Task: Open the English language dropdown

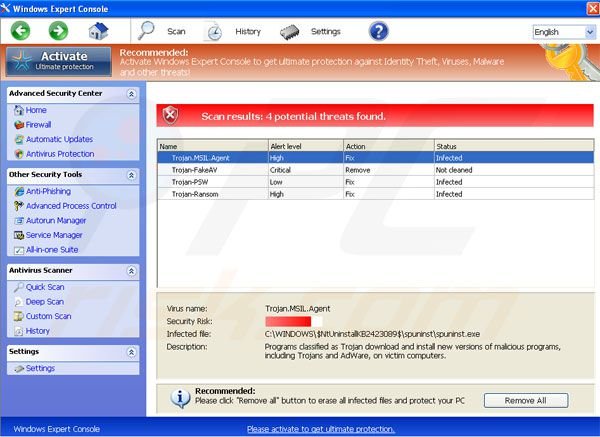Action: 563,32
